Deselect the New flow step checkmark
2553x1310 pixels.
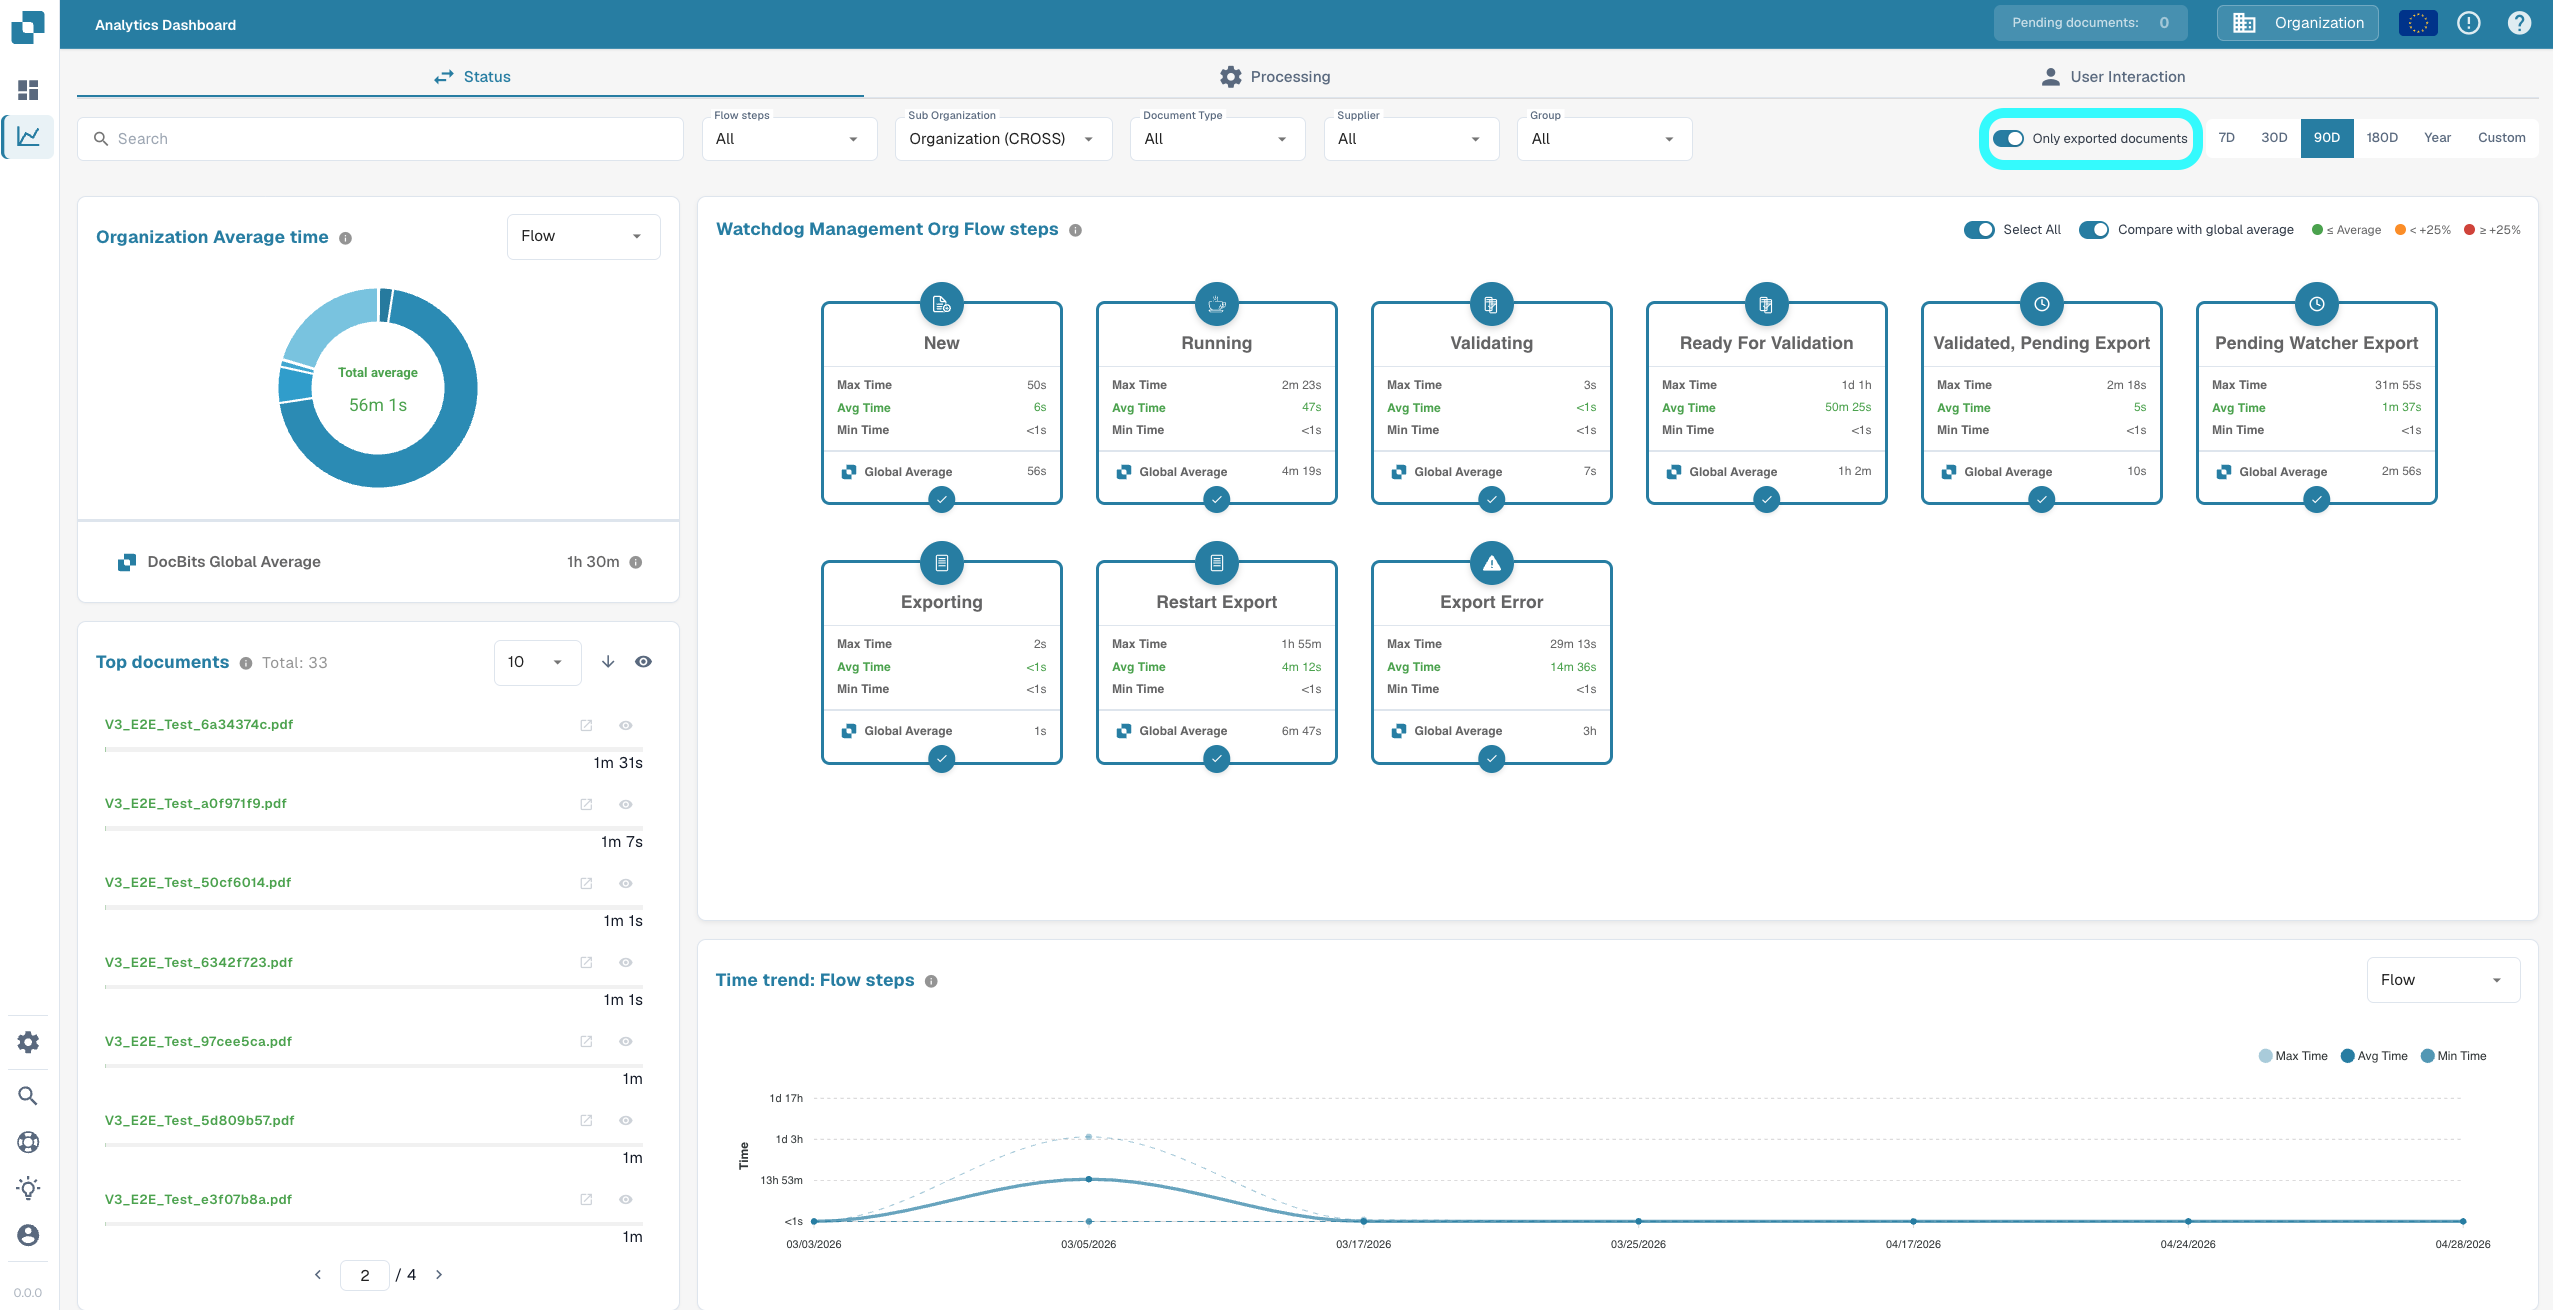pos(941,499)
